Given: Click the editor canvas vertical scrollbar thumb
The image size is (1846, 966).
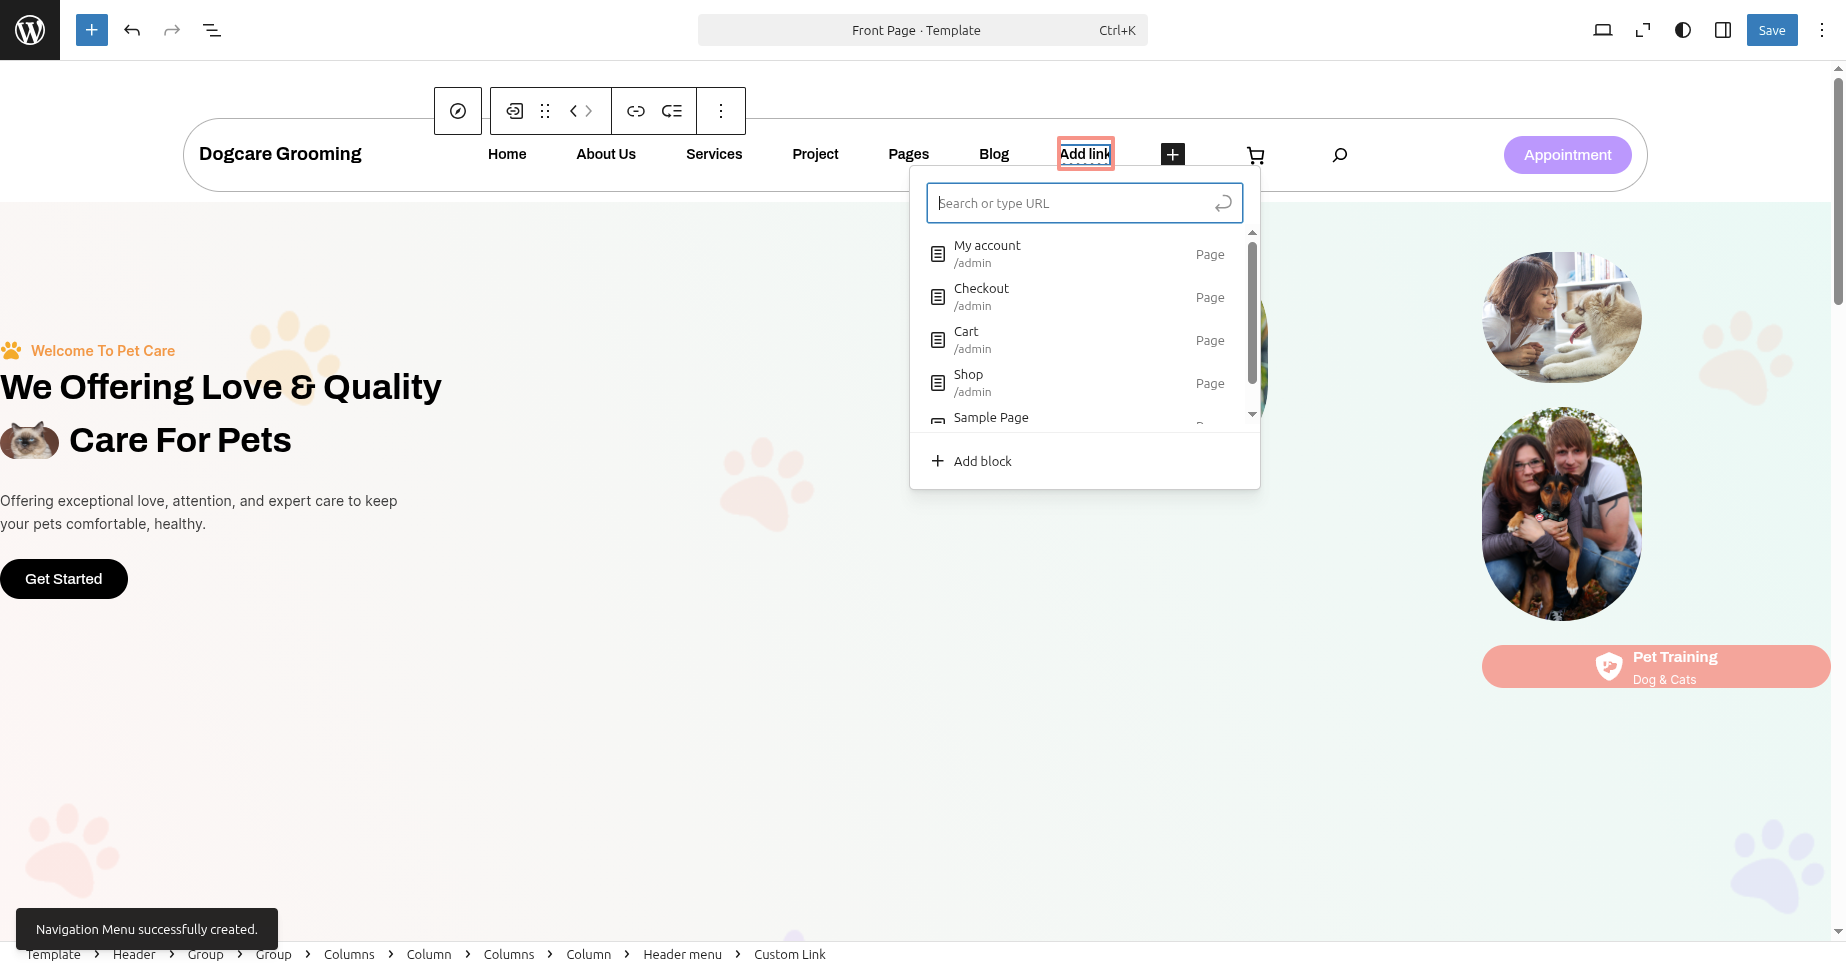Looking at the screenshot, I should [x=1838, y=190].
